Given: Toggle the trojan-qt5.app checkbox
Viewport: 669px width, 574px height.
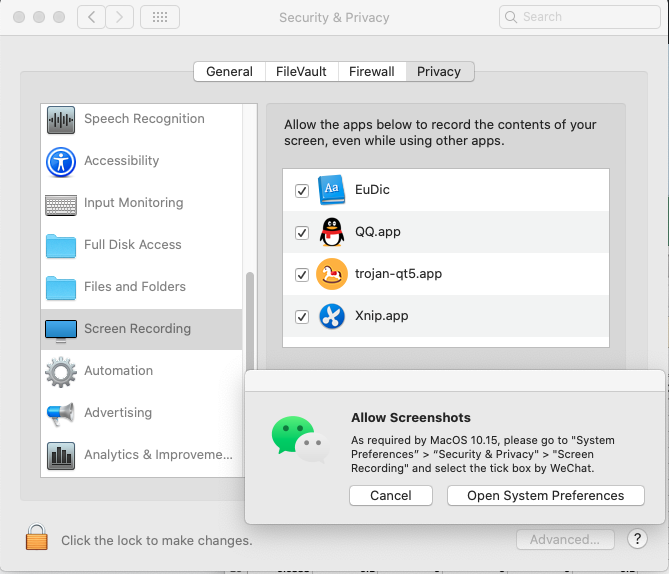Looking at the screenshot, I should click(x=302, y=274).
